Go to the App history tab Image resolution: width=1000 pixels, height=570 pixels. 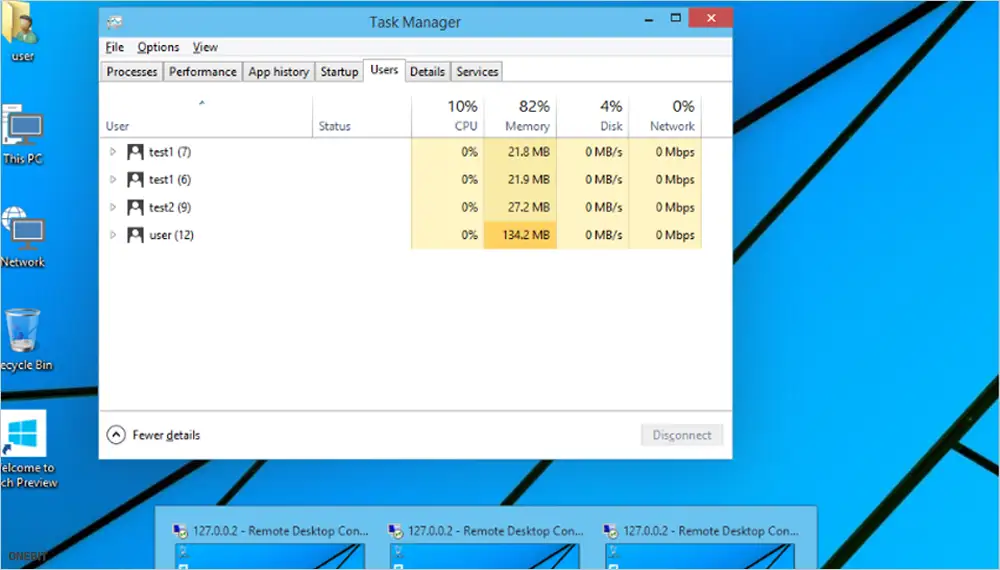[278, 72]
